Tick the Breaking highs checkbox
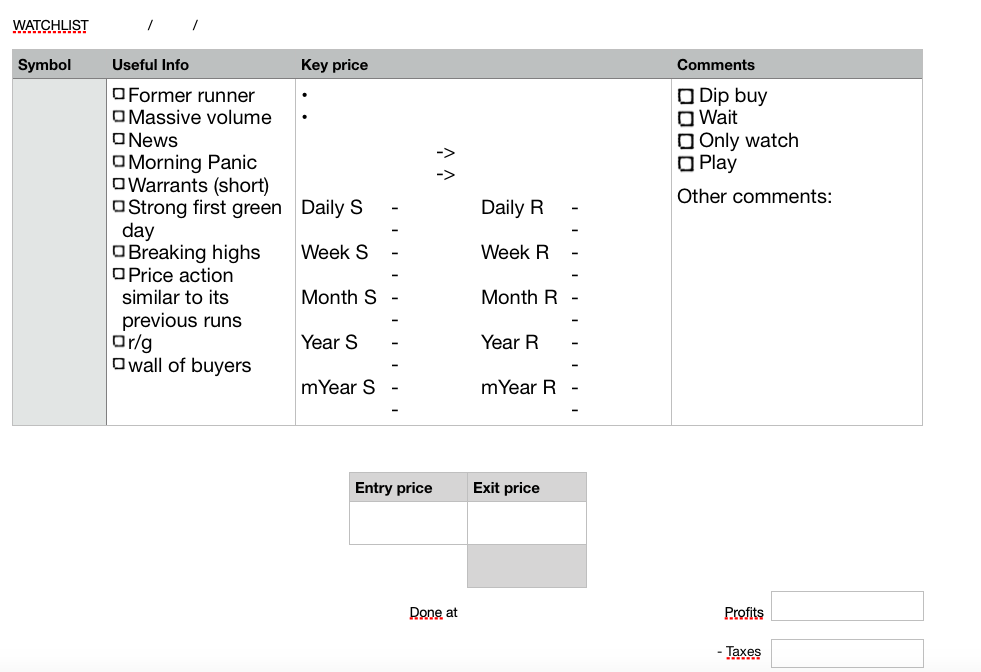Viewport: 981px width, 672px height. pyautogui.click(x=120, y=251)
